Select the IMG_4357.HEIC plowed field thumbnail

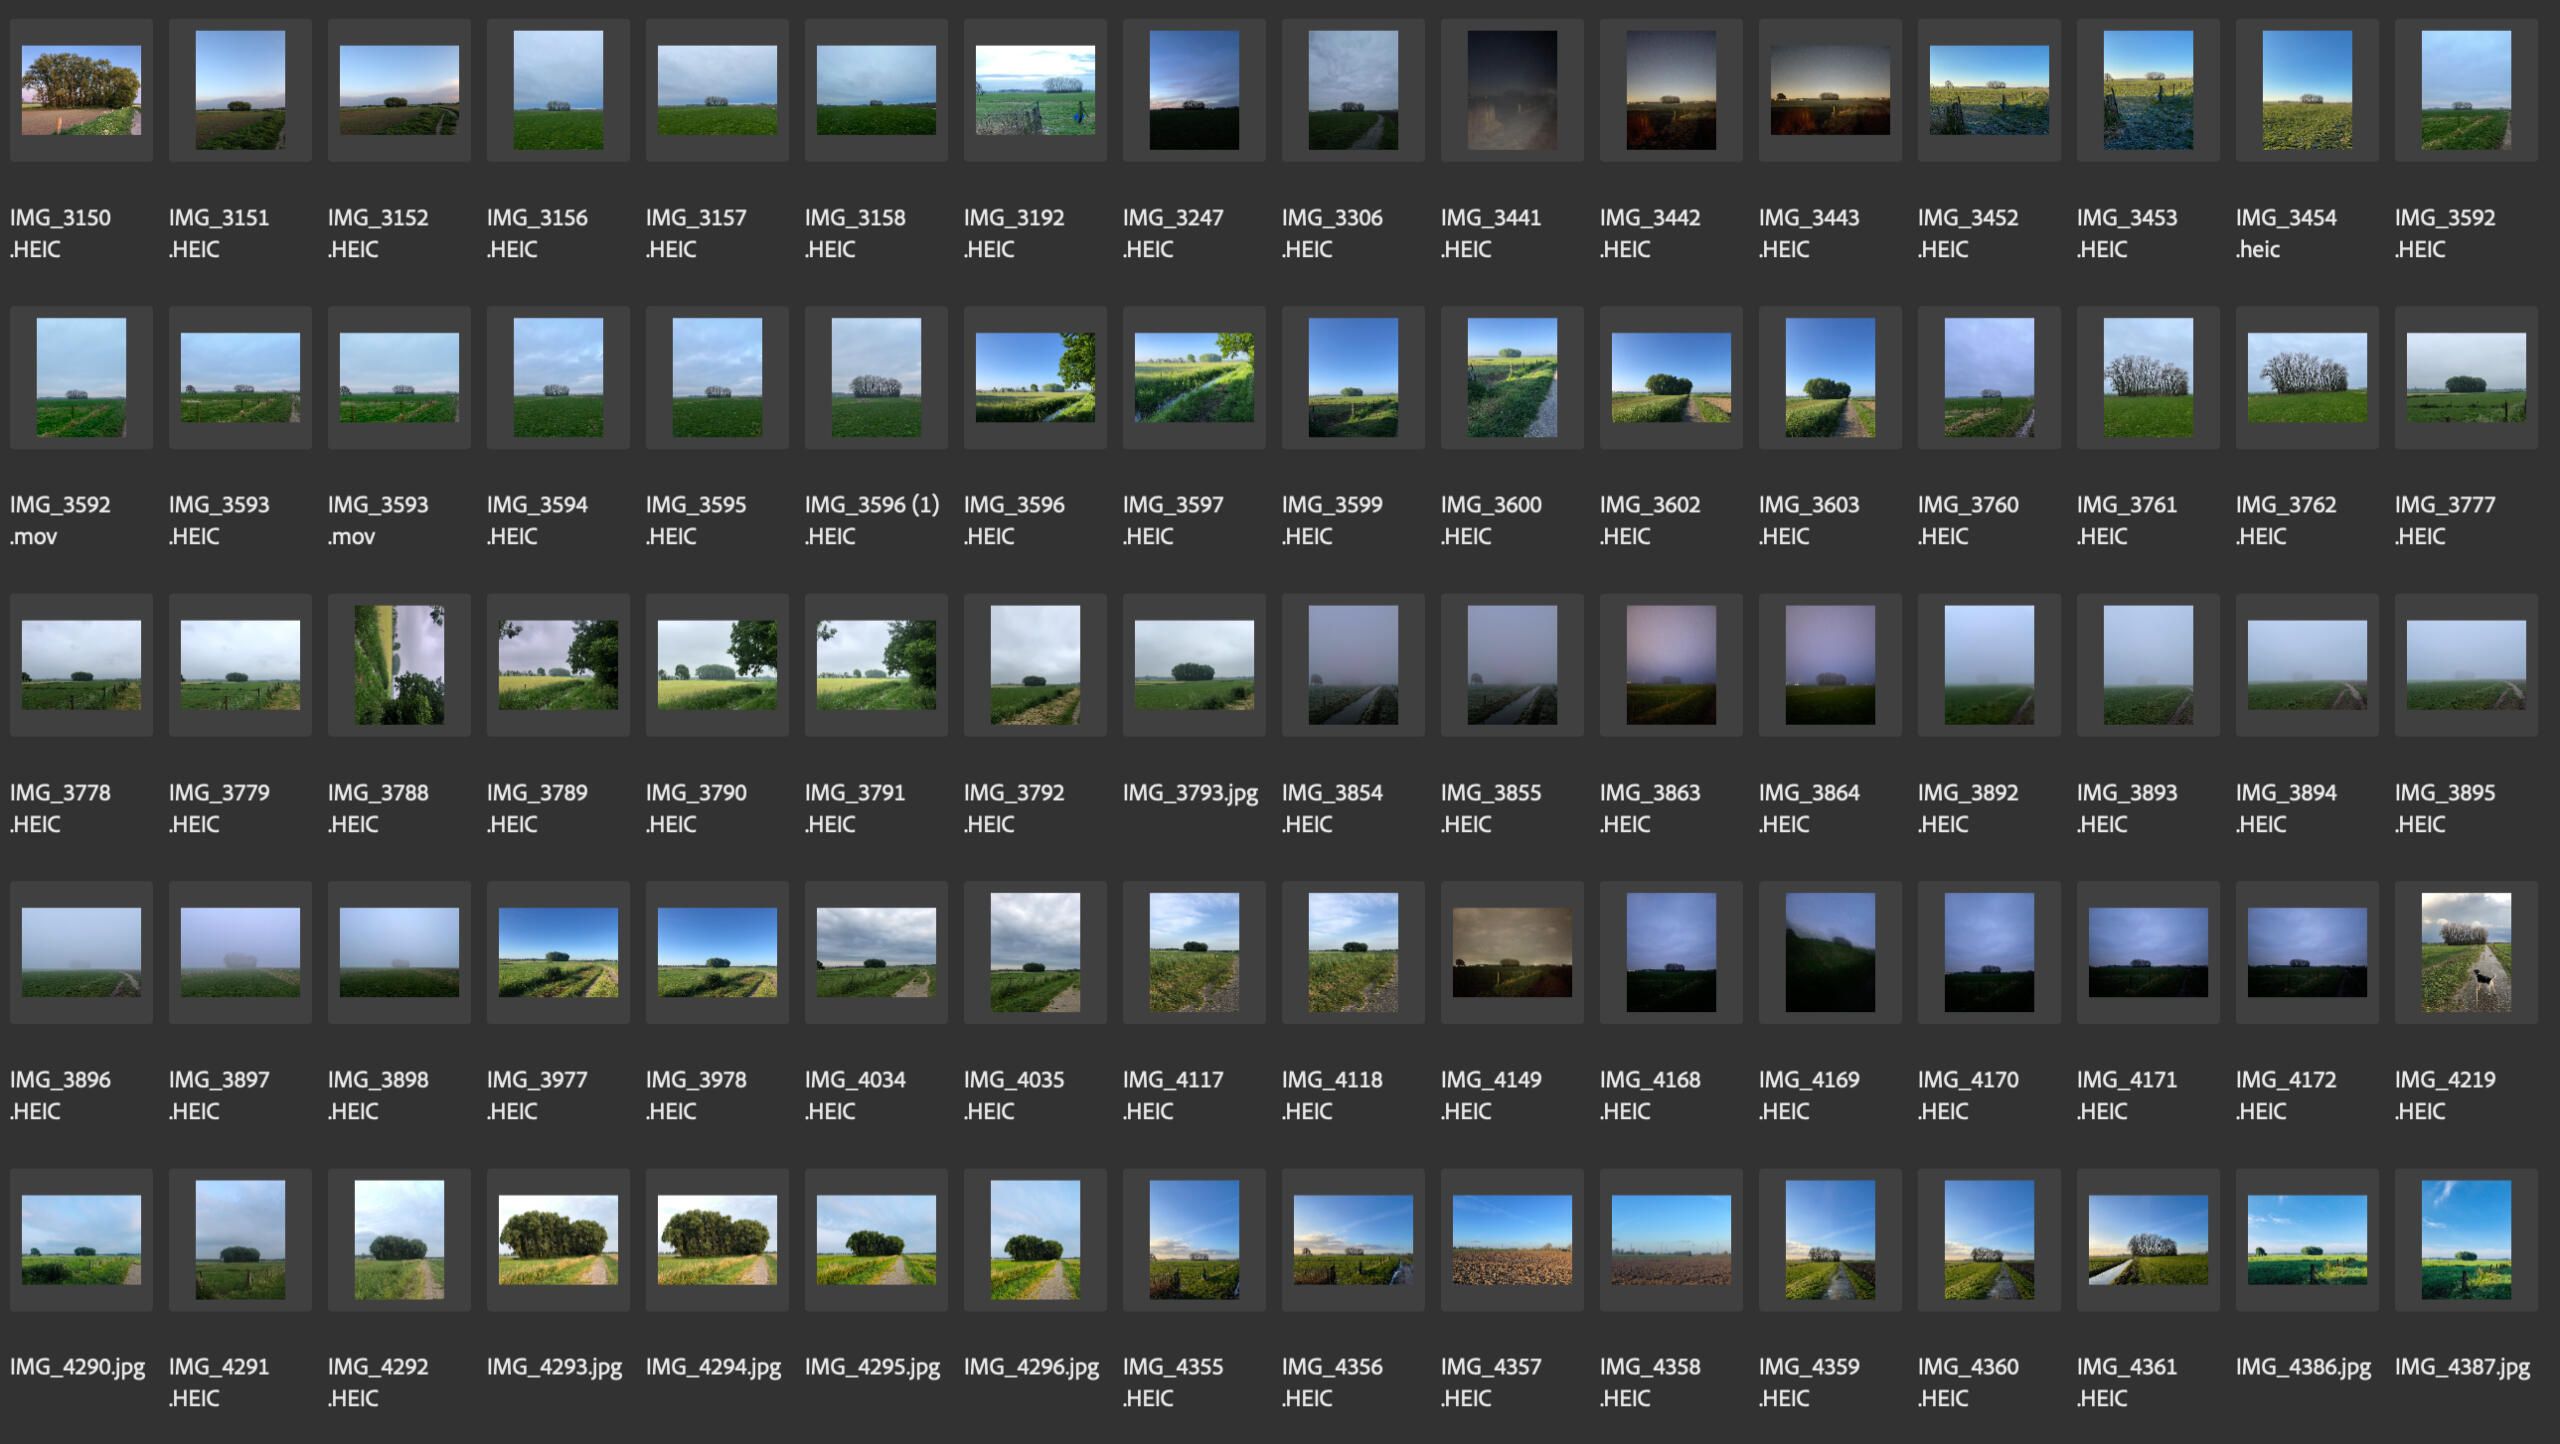click(1512, 1239)
